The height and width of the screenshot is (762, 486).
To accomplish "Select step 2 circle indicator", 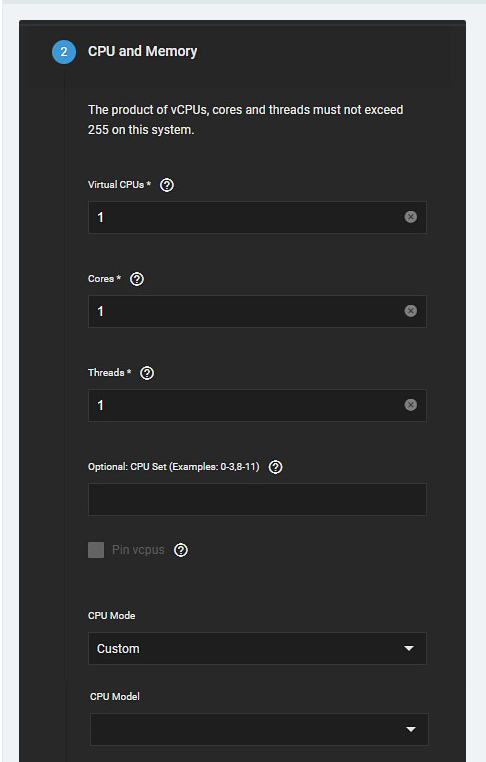I will click(64, 52).
